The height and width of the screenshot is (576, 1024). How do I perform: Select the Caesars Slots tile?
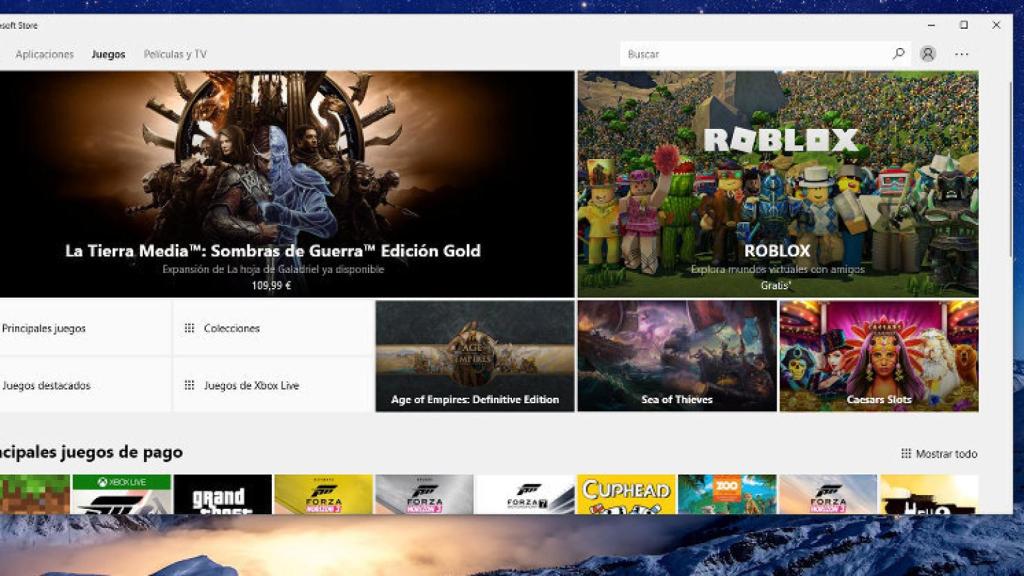click(x=876, y=355)
